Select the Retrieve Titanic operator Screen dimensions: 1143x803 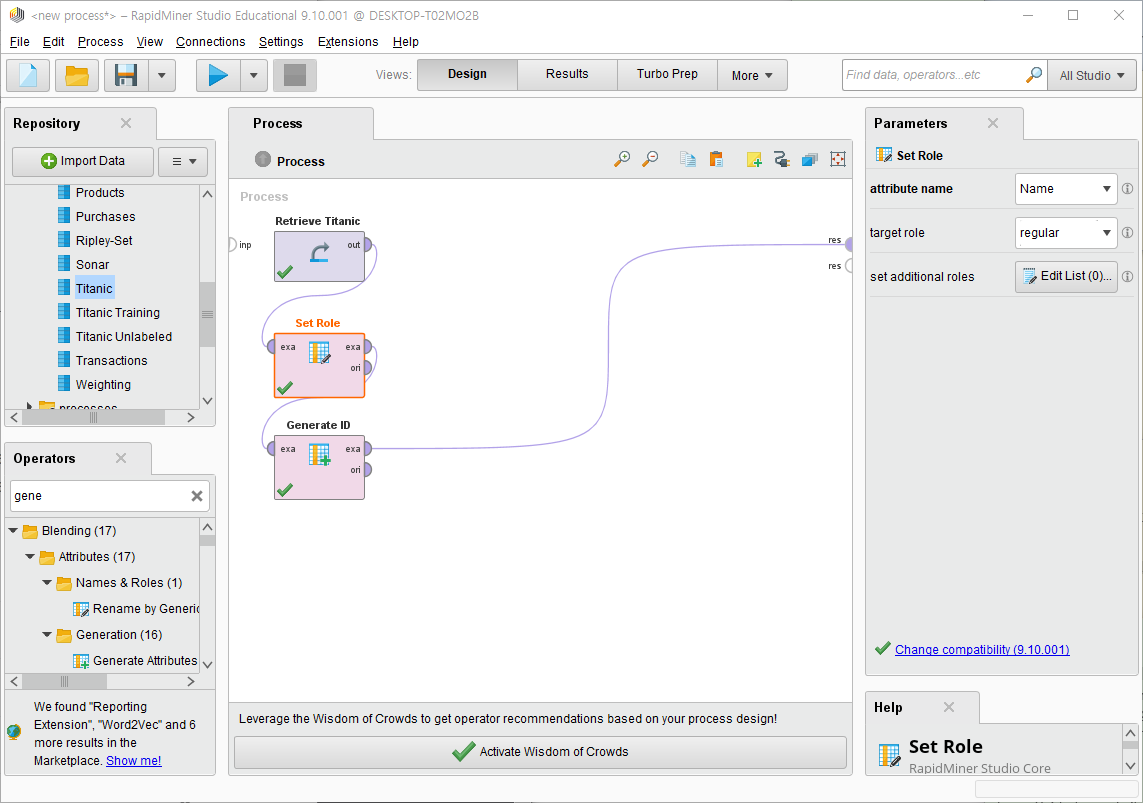click(319, 256)
